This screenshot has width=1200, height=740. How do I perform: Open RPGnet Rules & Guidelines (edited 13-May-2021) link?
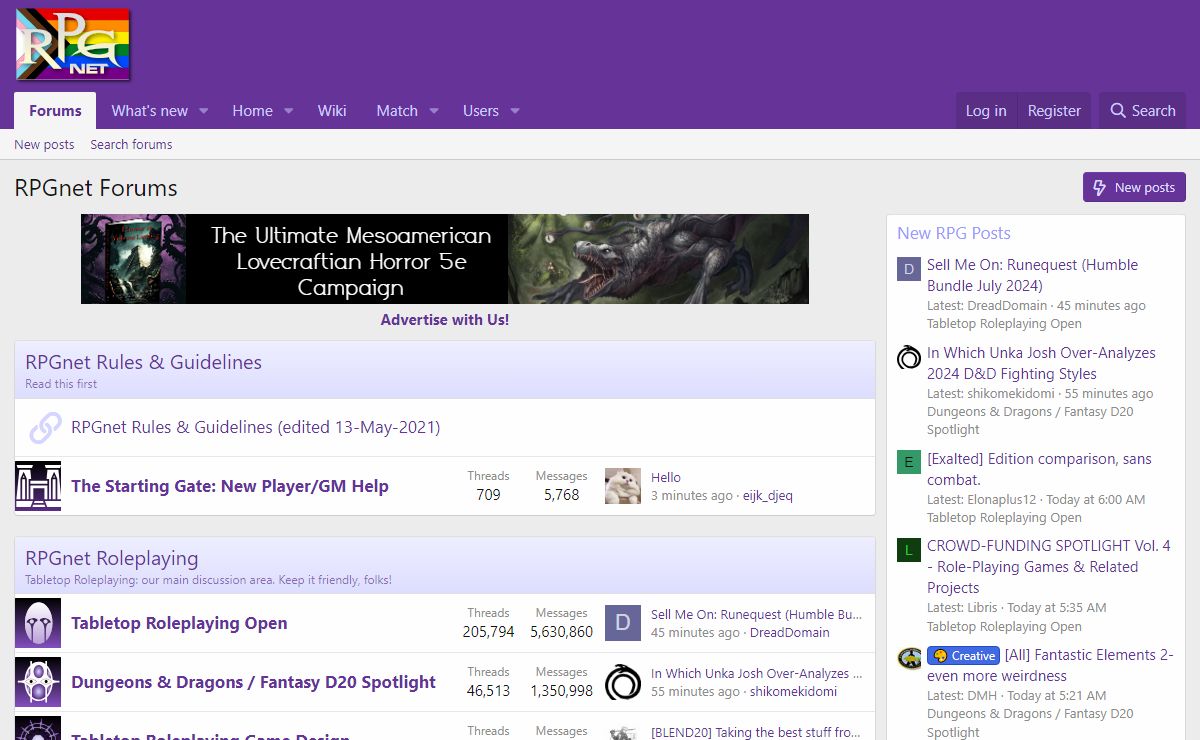click(x=255, y=427)
